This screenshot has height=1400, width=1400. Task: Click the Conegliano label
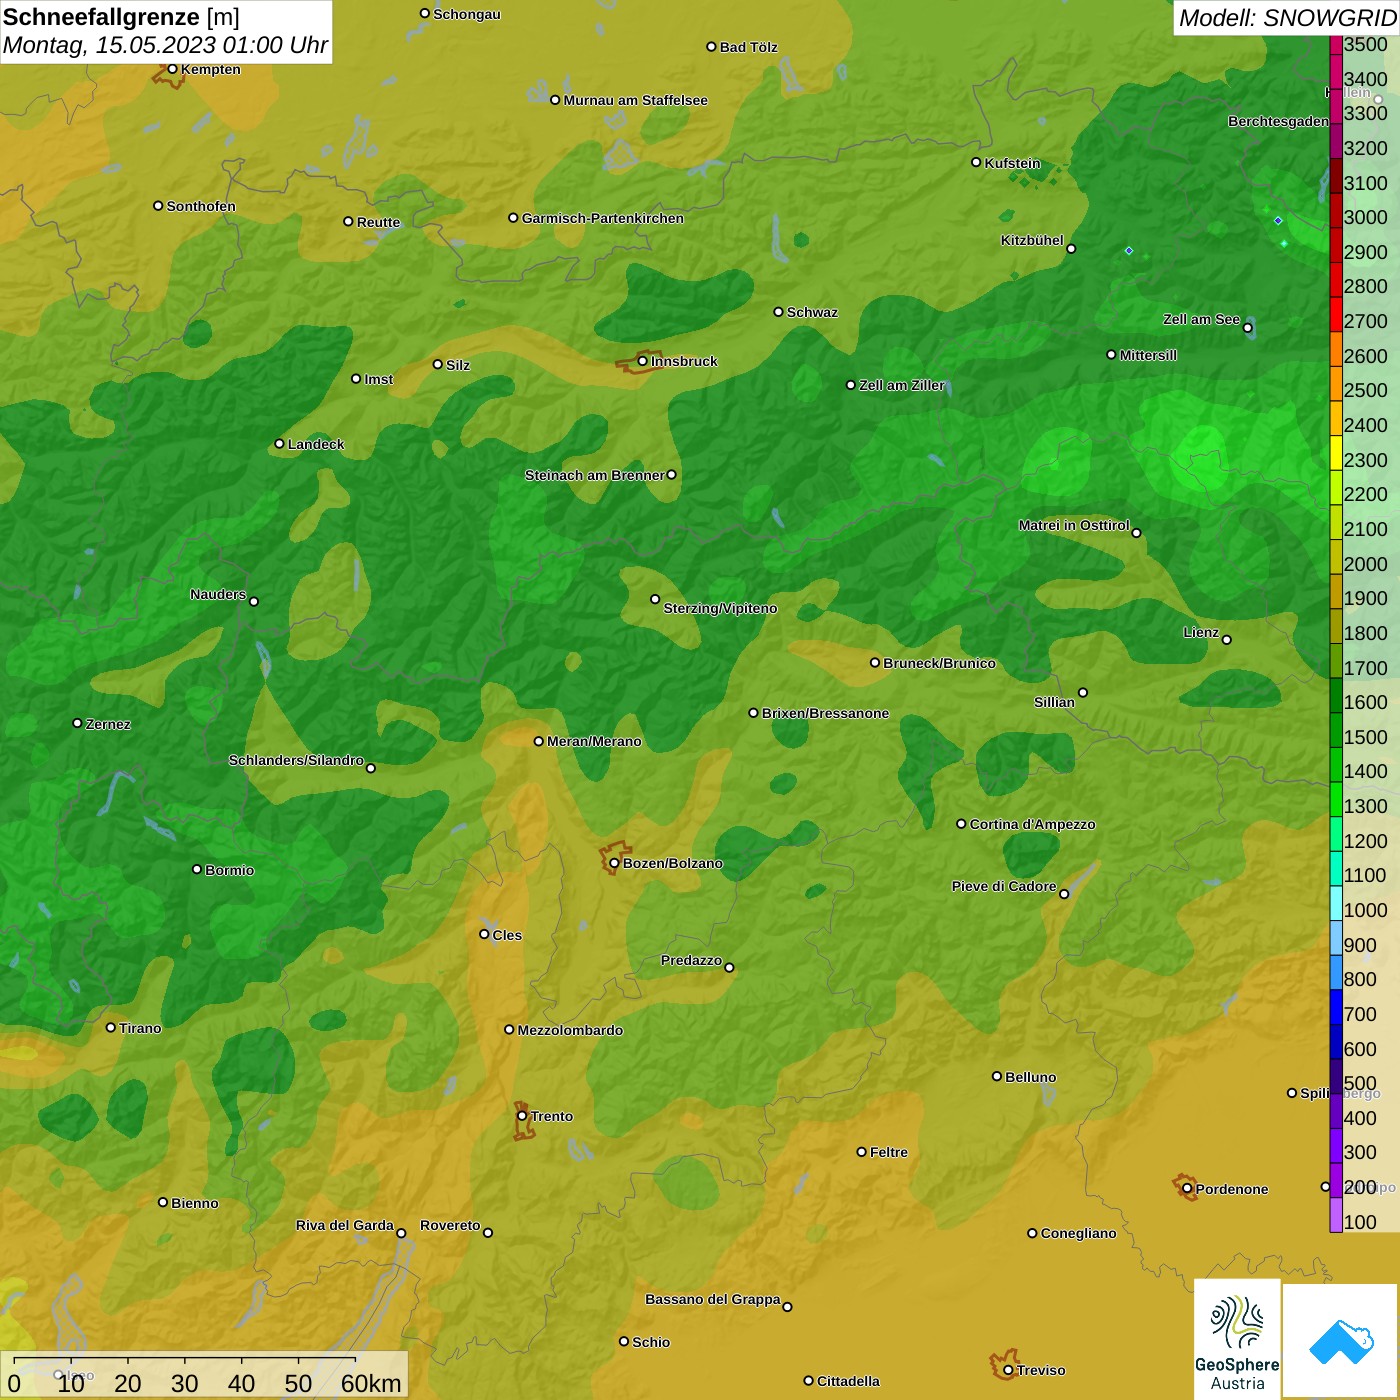click(1078, 1233)
